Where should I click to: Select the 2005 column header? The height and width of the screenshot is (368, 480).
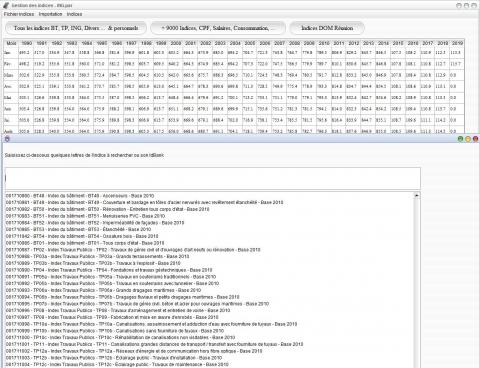tap(250, 43)
